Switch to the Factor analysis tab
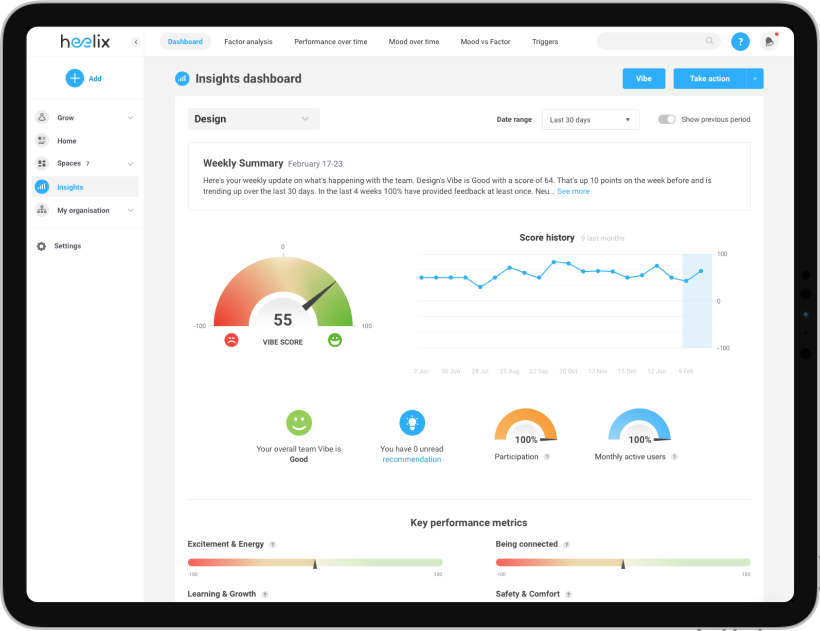The width and height of the screenshot is (820, 631). 248,42
